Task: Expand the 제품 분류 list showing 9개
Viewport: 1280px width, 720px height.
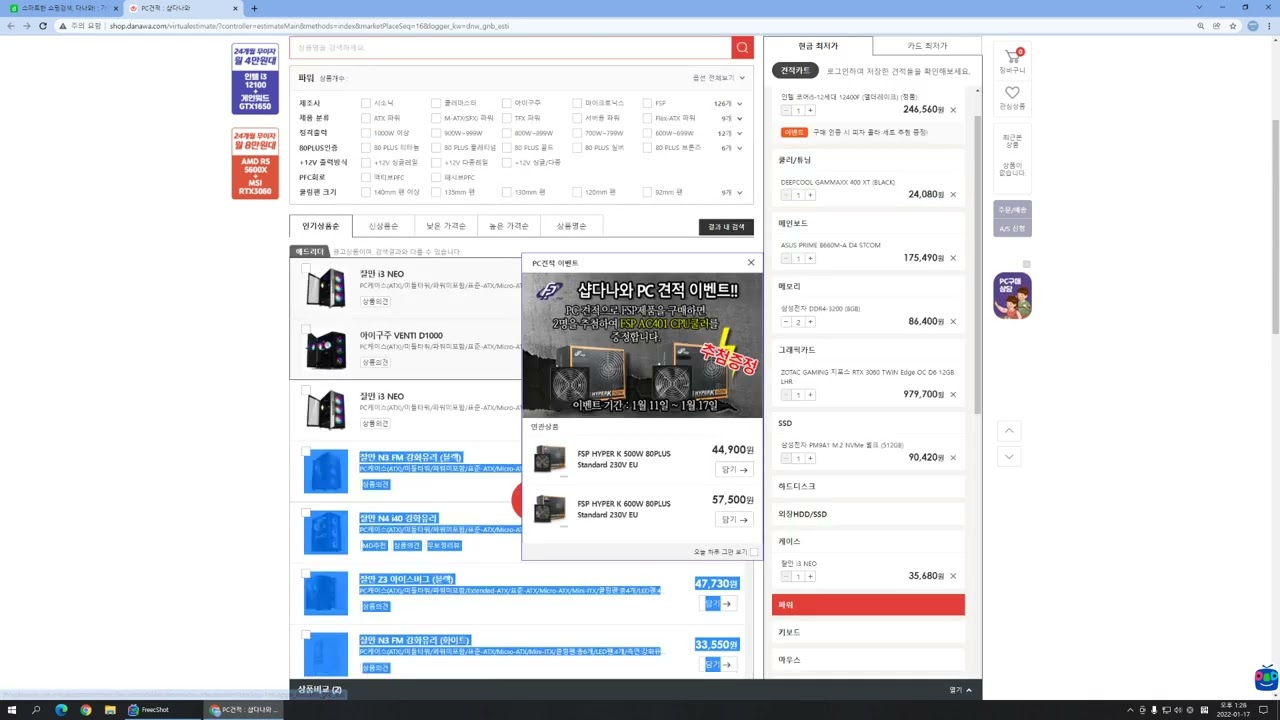Action: (731, 119)
